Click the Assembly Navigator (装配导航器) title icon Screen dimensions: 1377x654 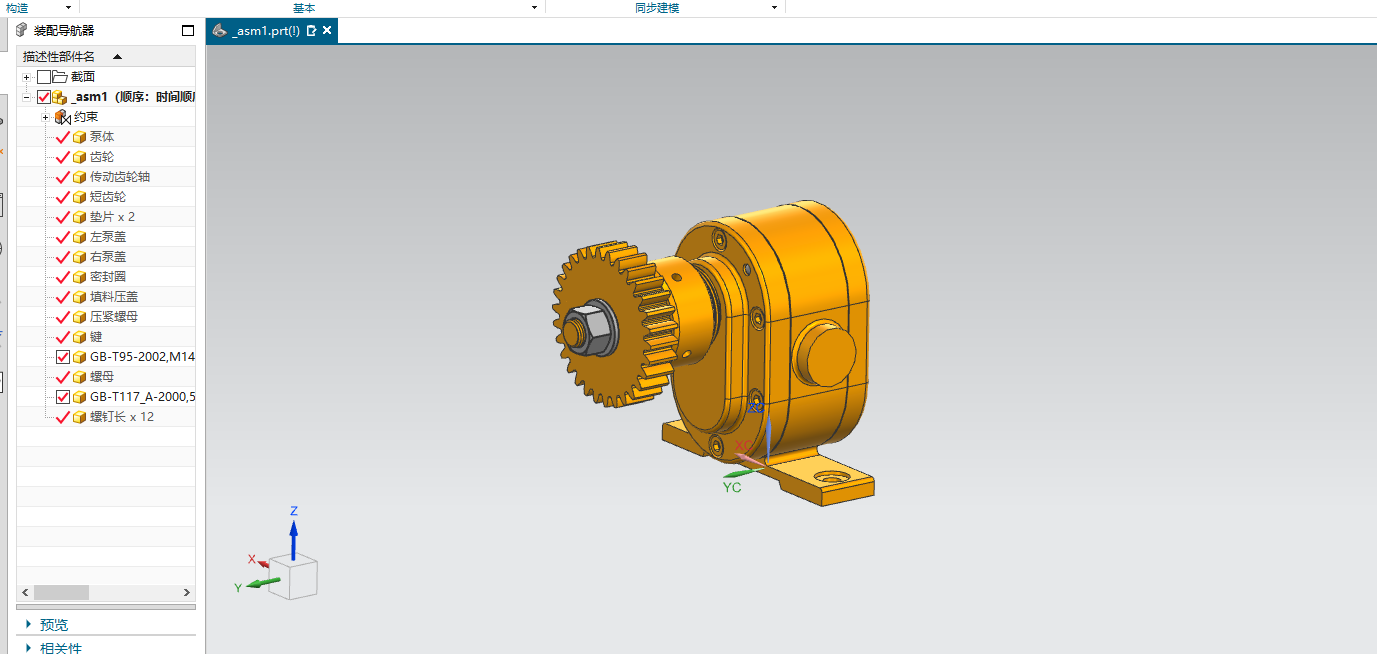pyautogui.click(x=22, y=31)
